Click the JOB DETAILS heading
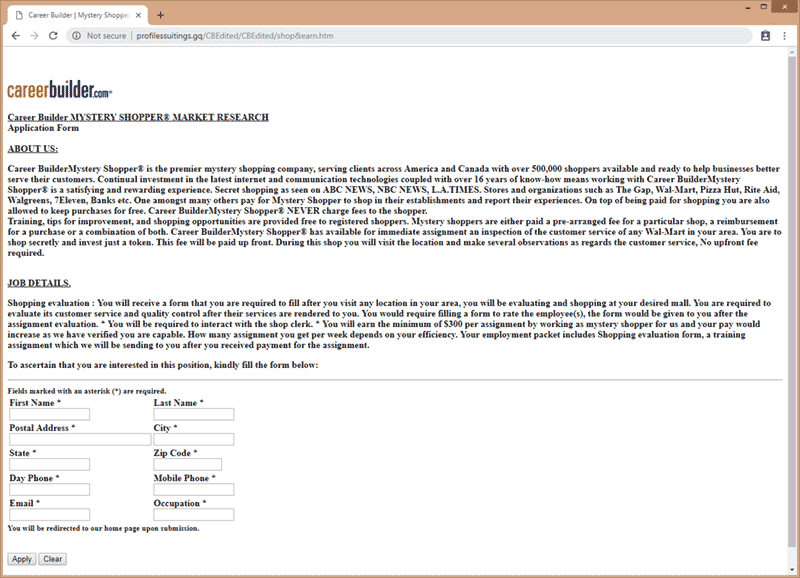The image size is (800, 578). 39,283
